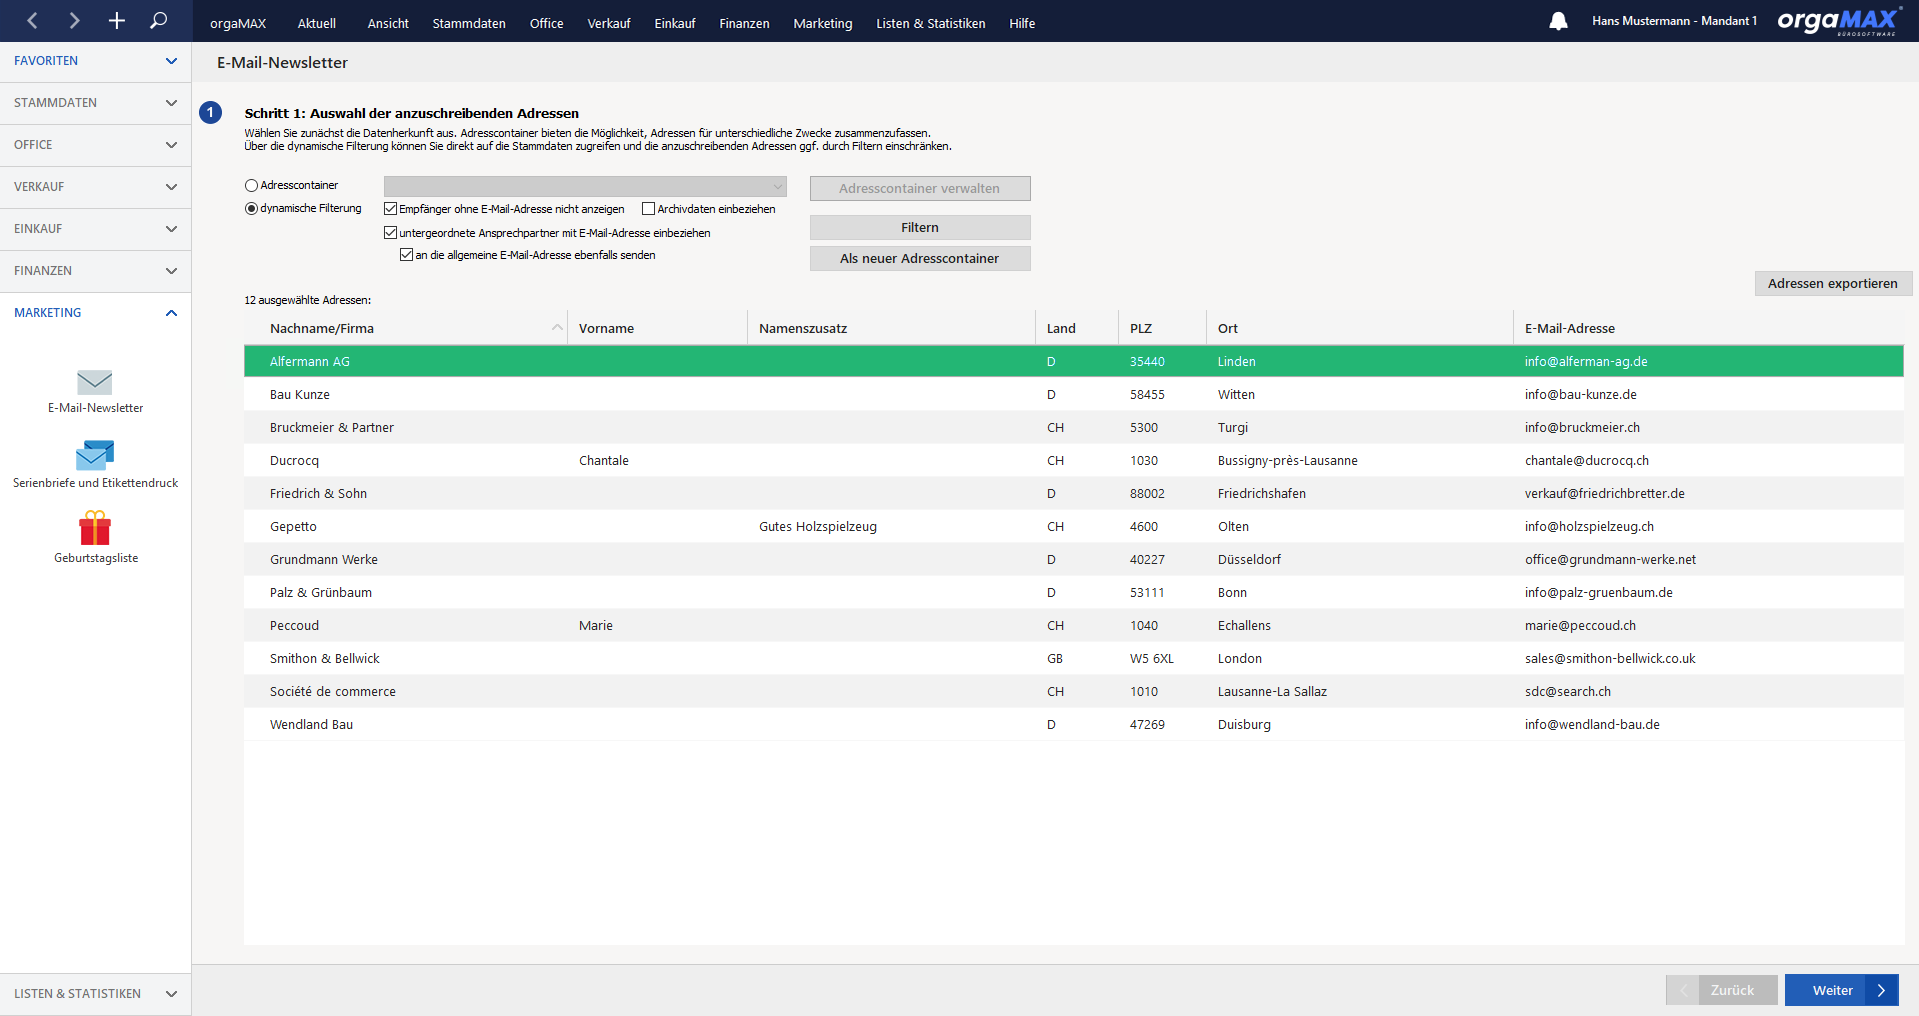
Task: Expand the VERKAUF sidebar section
Action: click(95, 187)
